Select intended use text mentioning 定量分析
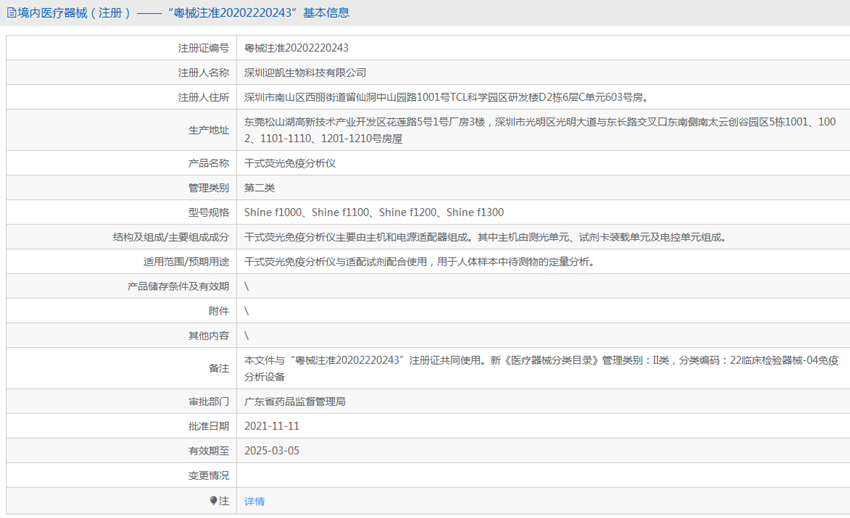The height and width of the screenshot is (518, 850). pyautogui.click(x=419, y=262)
